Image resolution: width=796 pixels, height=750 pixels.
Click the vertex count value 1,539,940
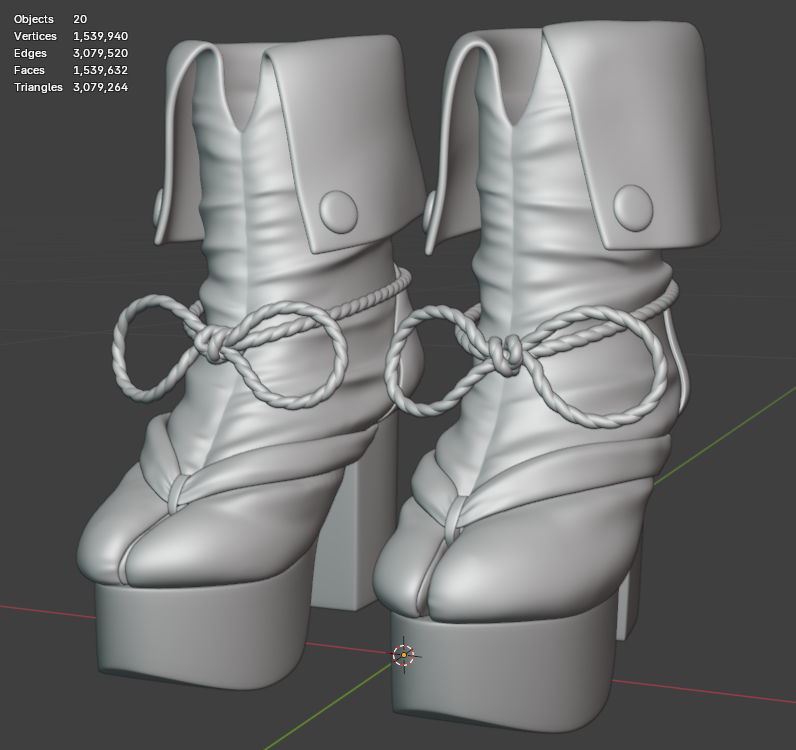tap(101, 36)
